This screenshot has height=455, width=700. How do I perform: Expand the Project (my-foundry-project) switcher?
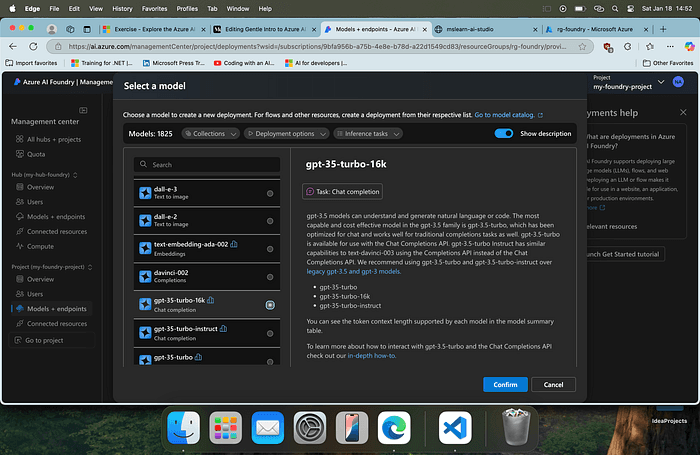click(90, 267)
